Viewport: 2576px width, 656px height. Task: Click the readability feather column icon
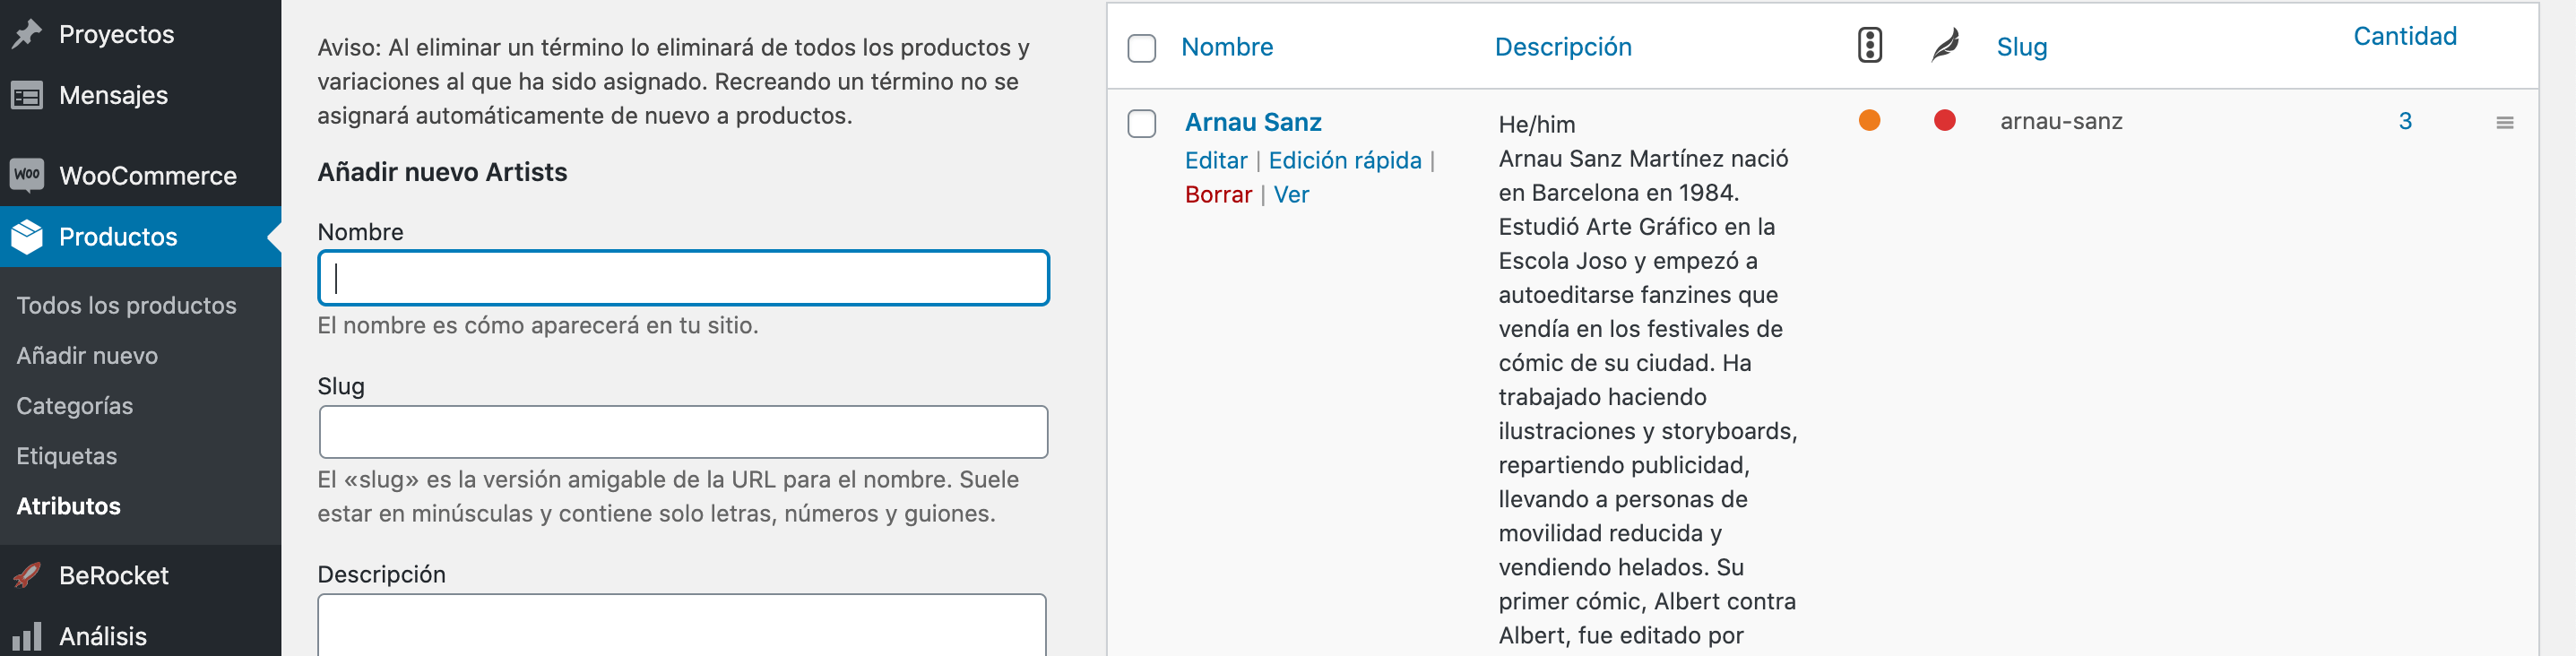(x=1944, y=46)
